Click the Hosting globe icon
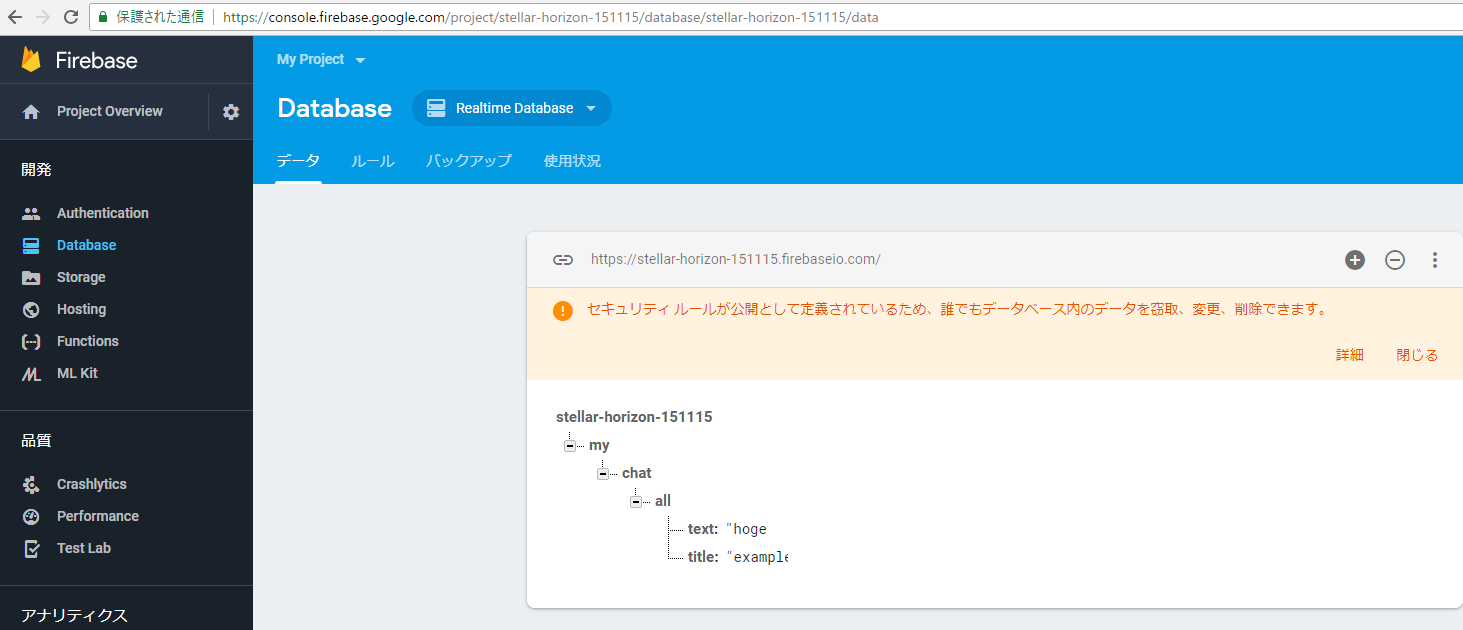The width and height of the screenshot is (1463, 630). tap(31, 309)
